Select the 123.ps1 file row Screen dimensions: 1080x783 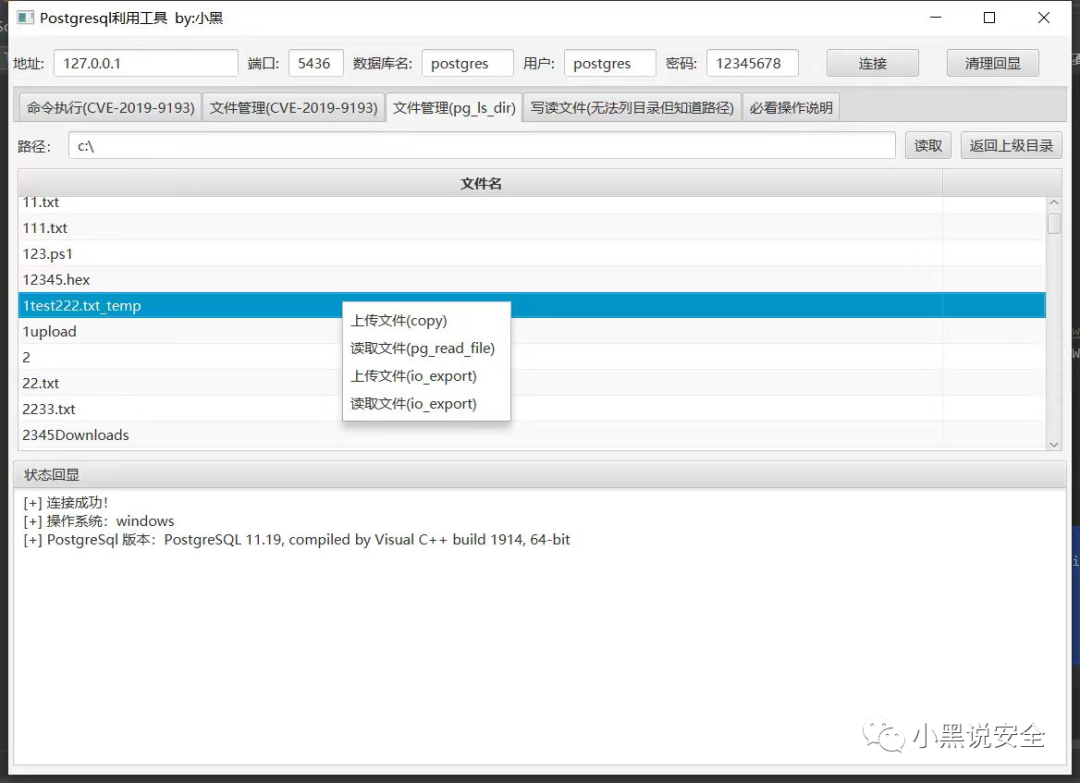coord(532,253)
